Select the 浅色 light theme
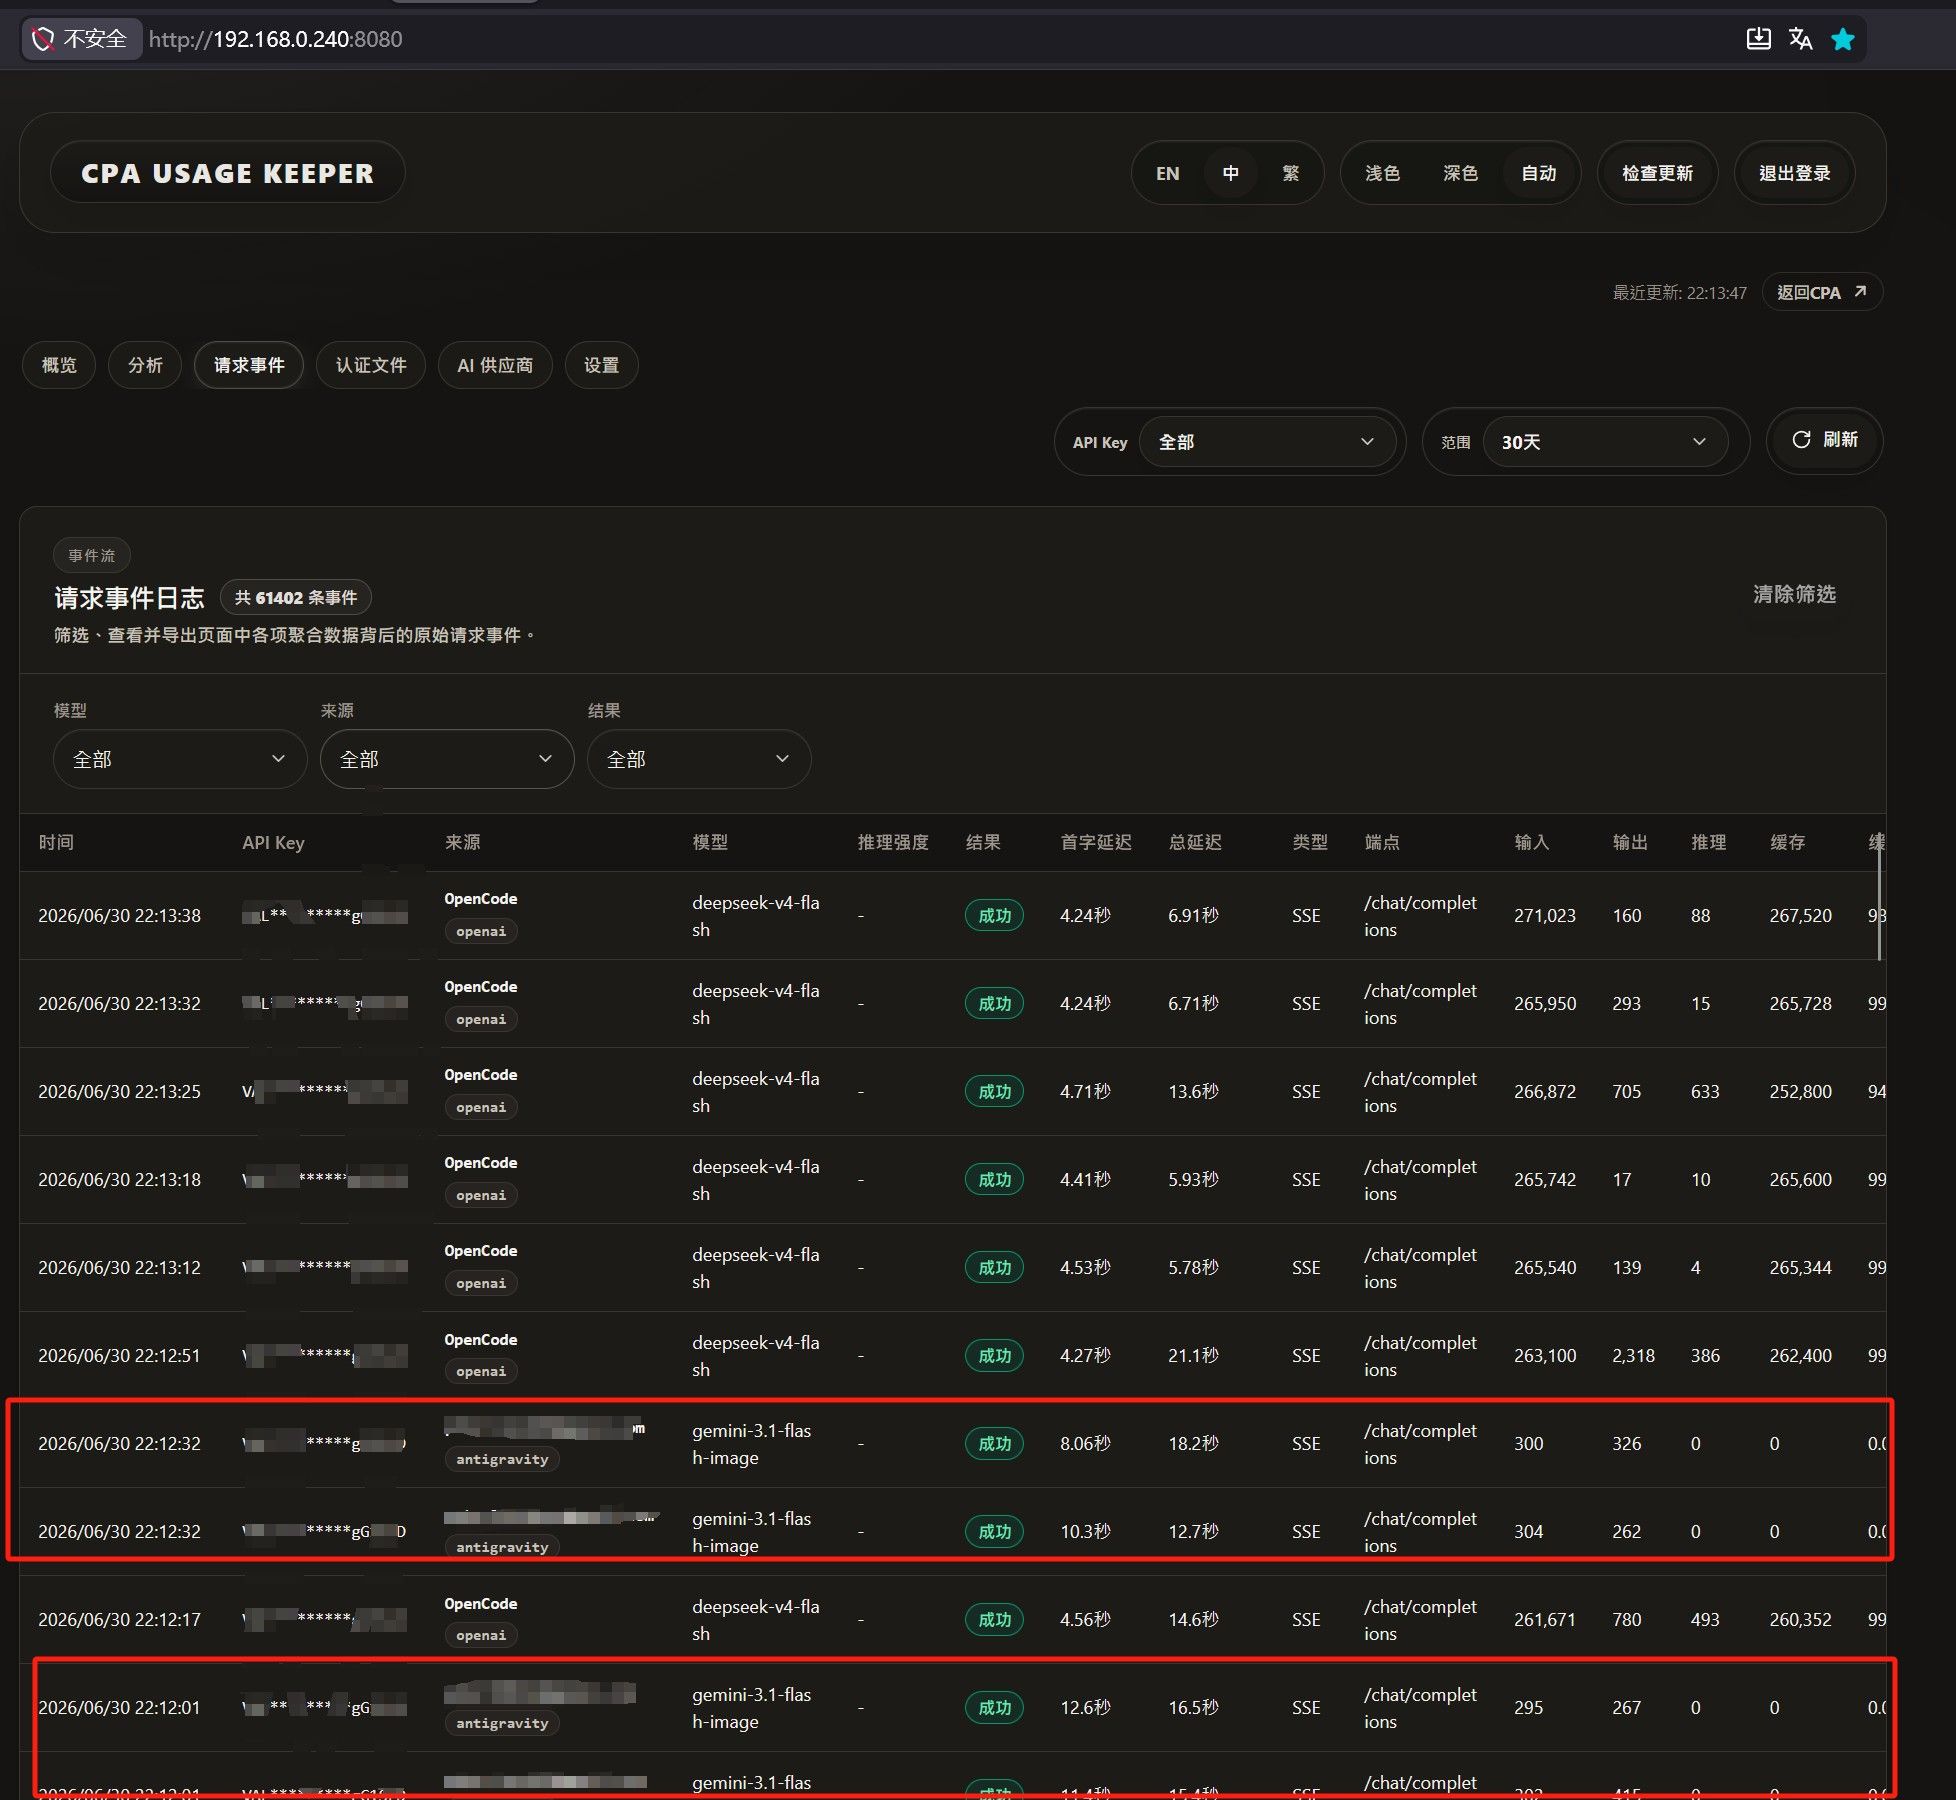1956x1800 pixels. point(1382,173)
